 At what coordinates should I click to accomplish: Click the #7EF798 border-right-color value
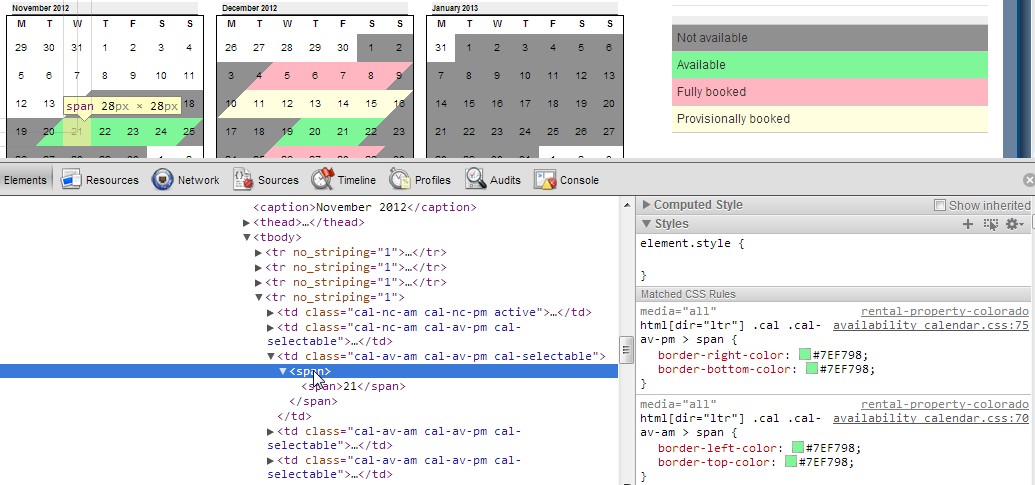tap(840, 355)
